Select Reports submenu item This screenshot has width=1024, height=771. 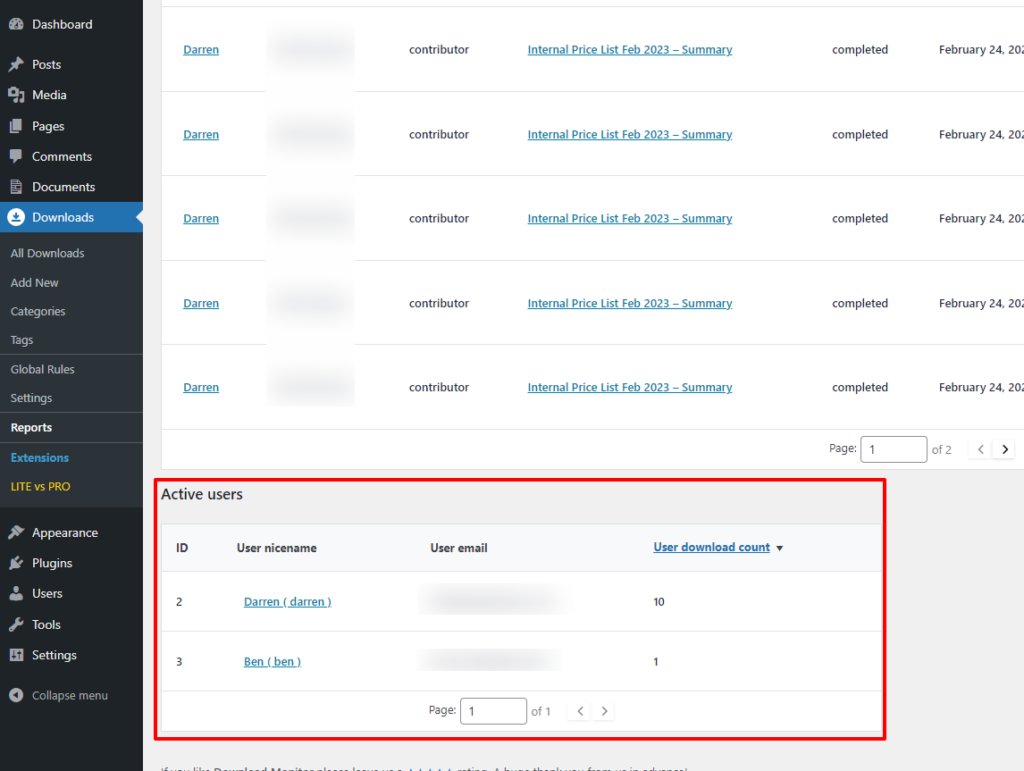click(x=31, y=428)
